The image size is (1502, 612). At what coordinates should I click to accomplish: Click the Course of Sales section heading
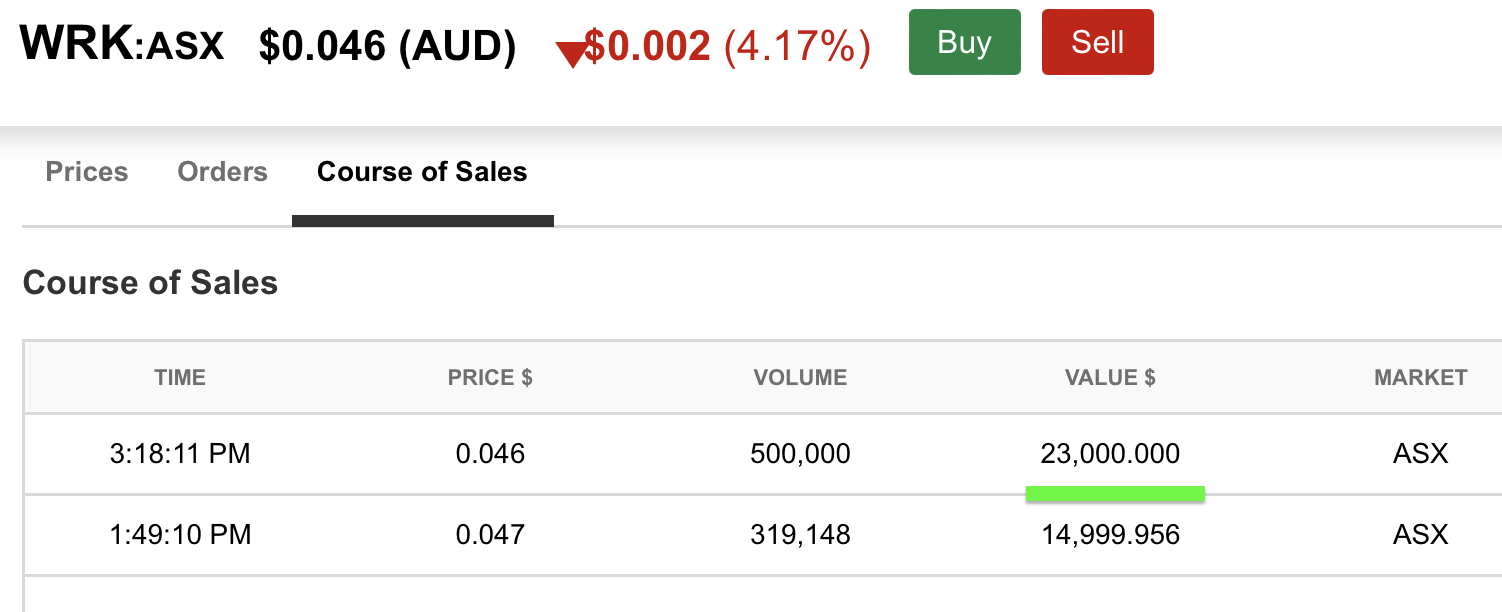click(x=150, y=283)
